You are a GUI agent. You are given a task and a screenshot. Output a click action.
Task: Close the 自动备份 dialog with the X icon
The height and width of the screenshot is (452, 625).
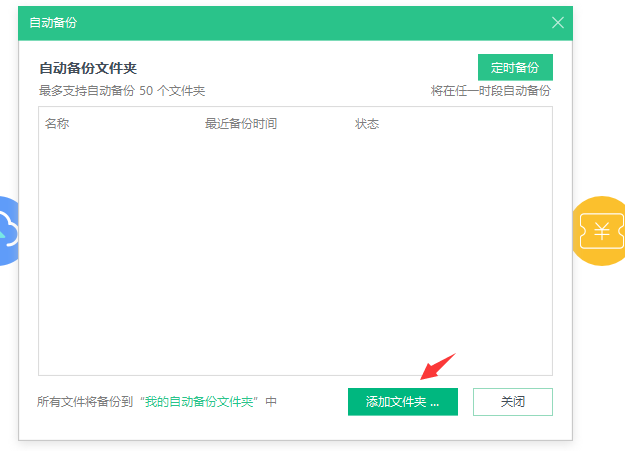pos(558,22)
